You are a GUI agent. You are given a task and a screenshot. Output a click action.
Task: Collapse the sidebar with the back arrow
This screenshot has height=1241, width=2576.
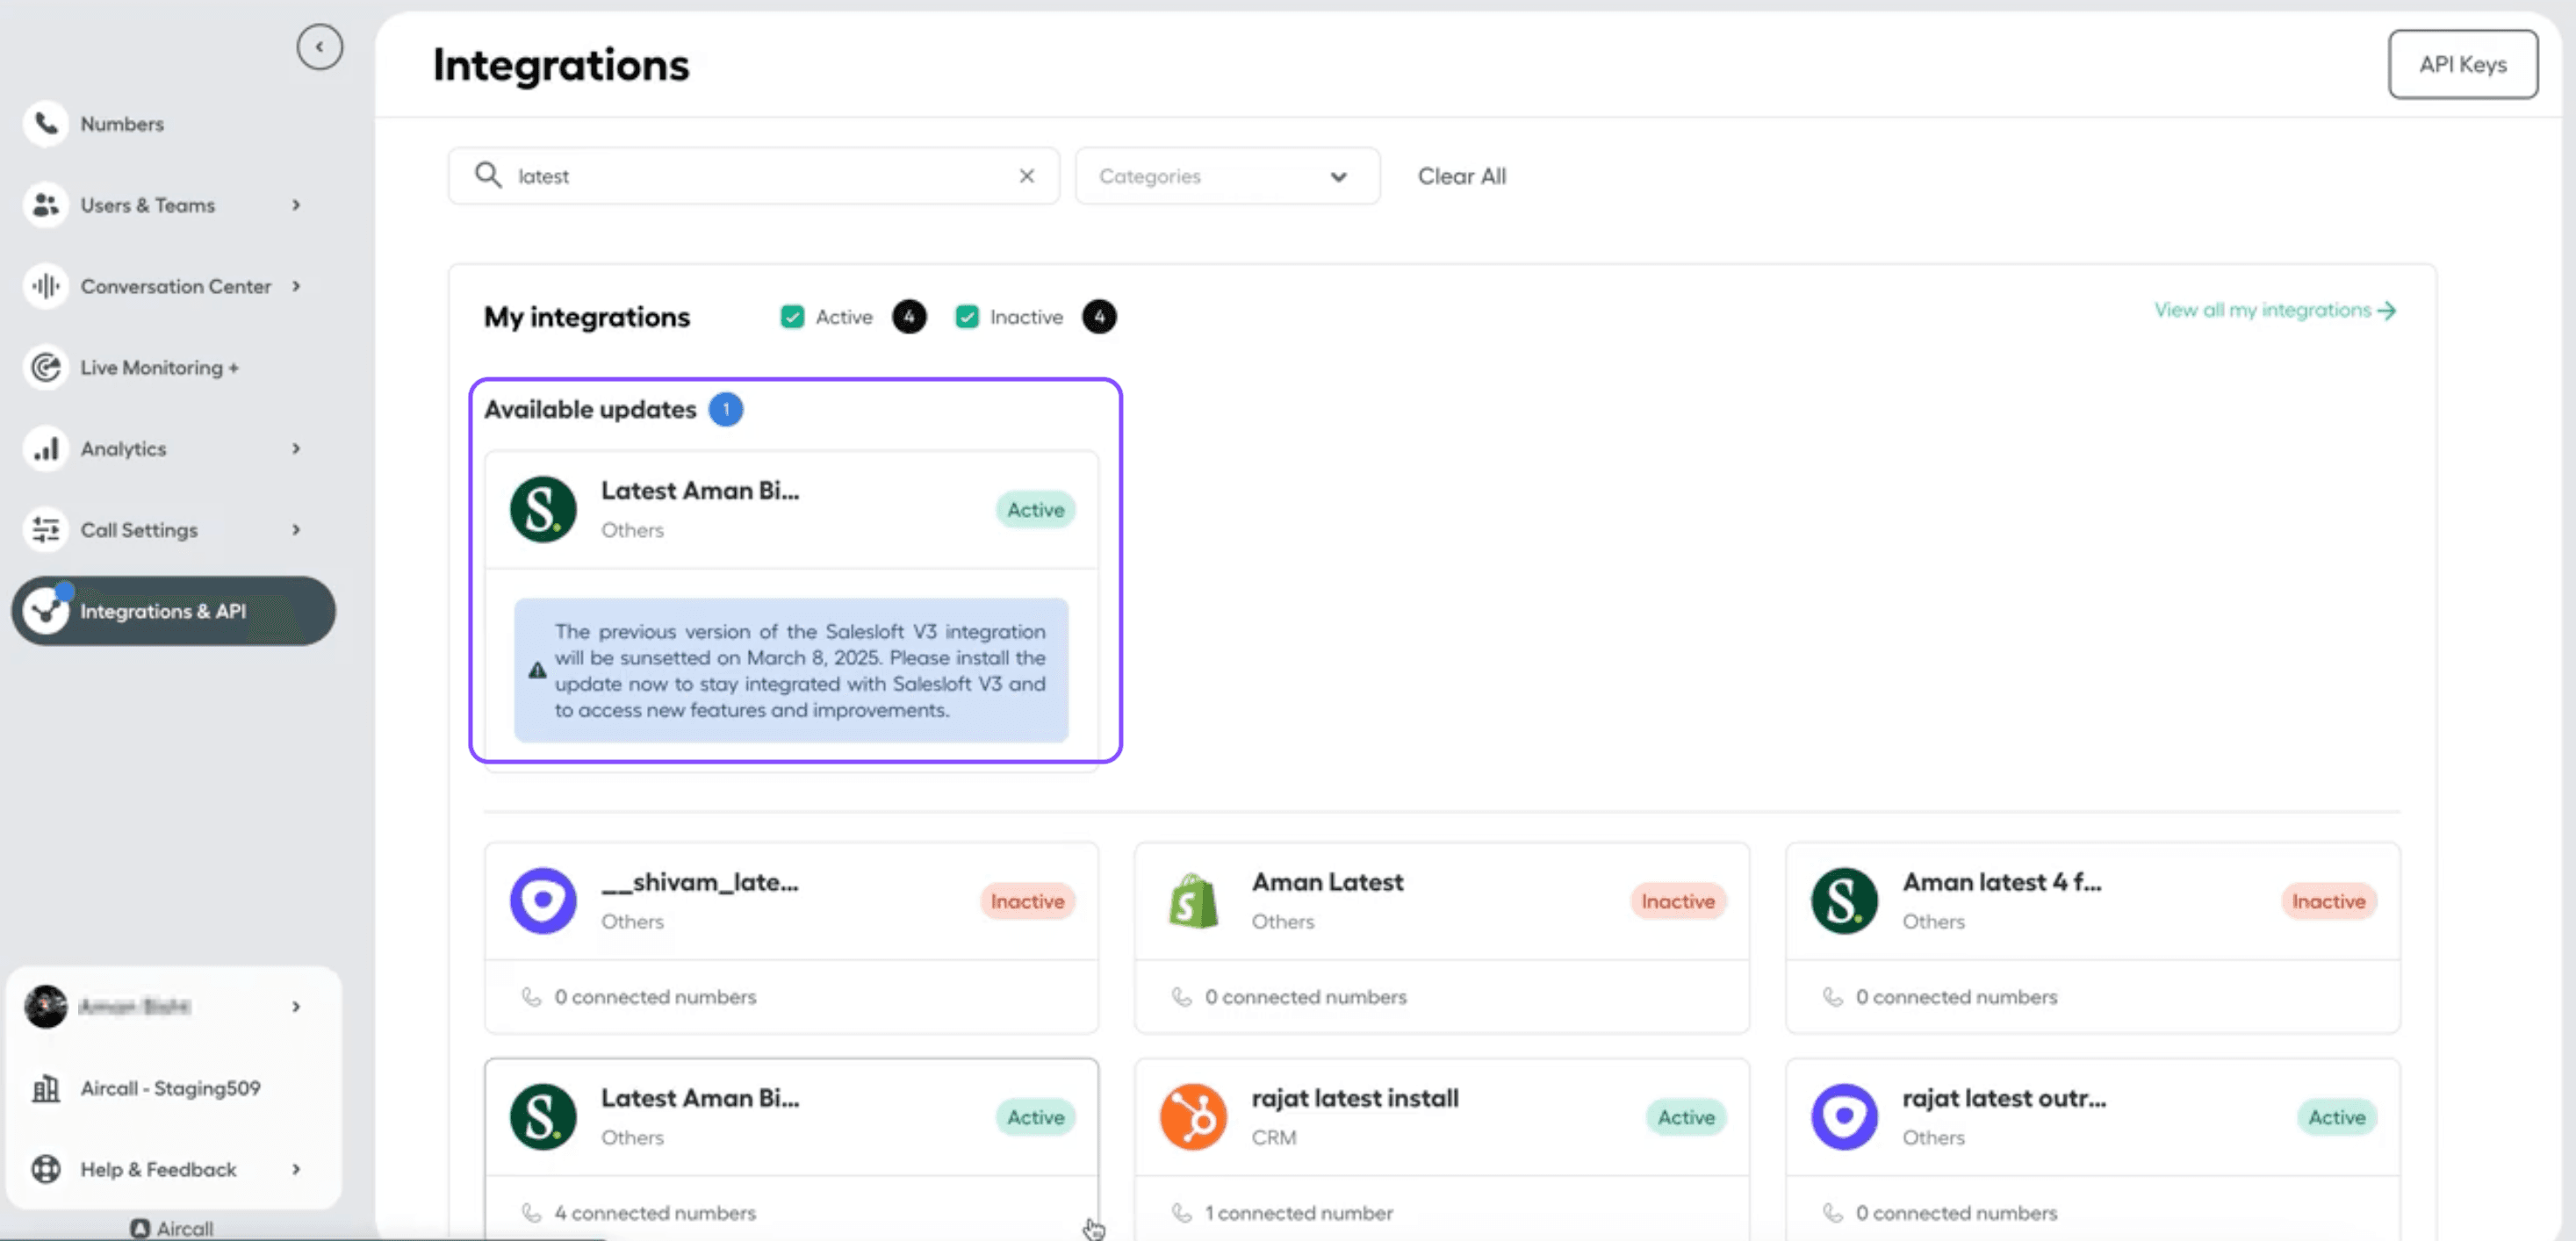click(x=319, y=46)
